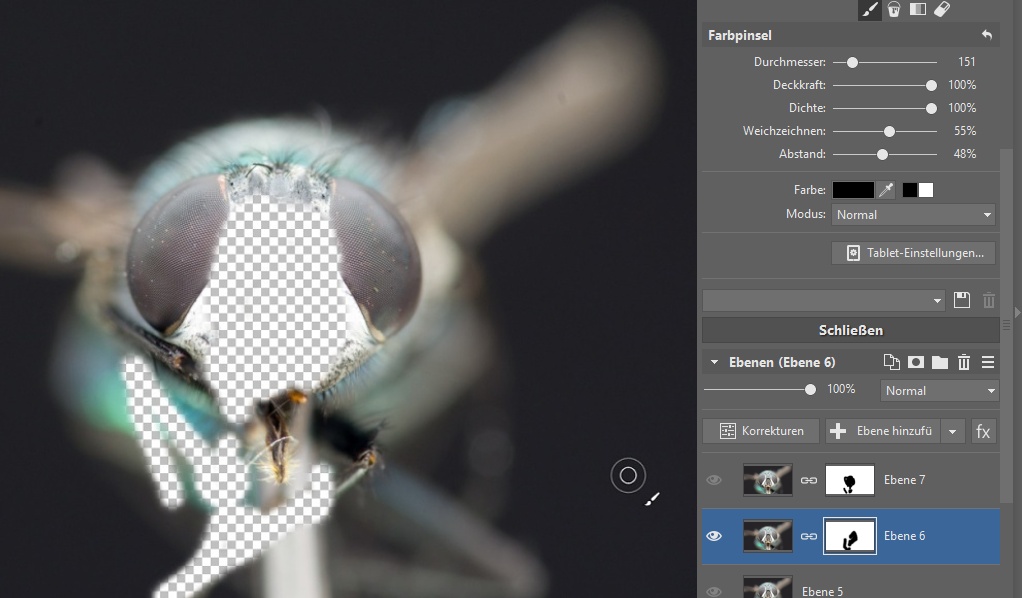The width and height of the screenshot is (1022, 598).
Task: Click the Korrekturen button
Action: click(761, 431)
